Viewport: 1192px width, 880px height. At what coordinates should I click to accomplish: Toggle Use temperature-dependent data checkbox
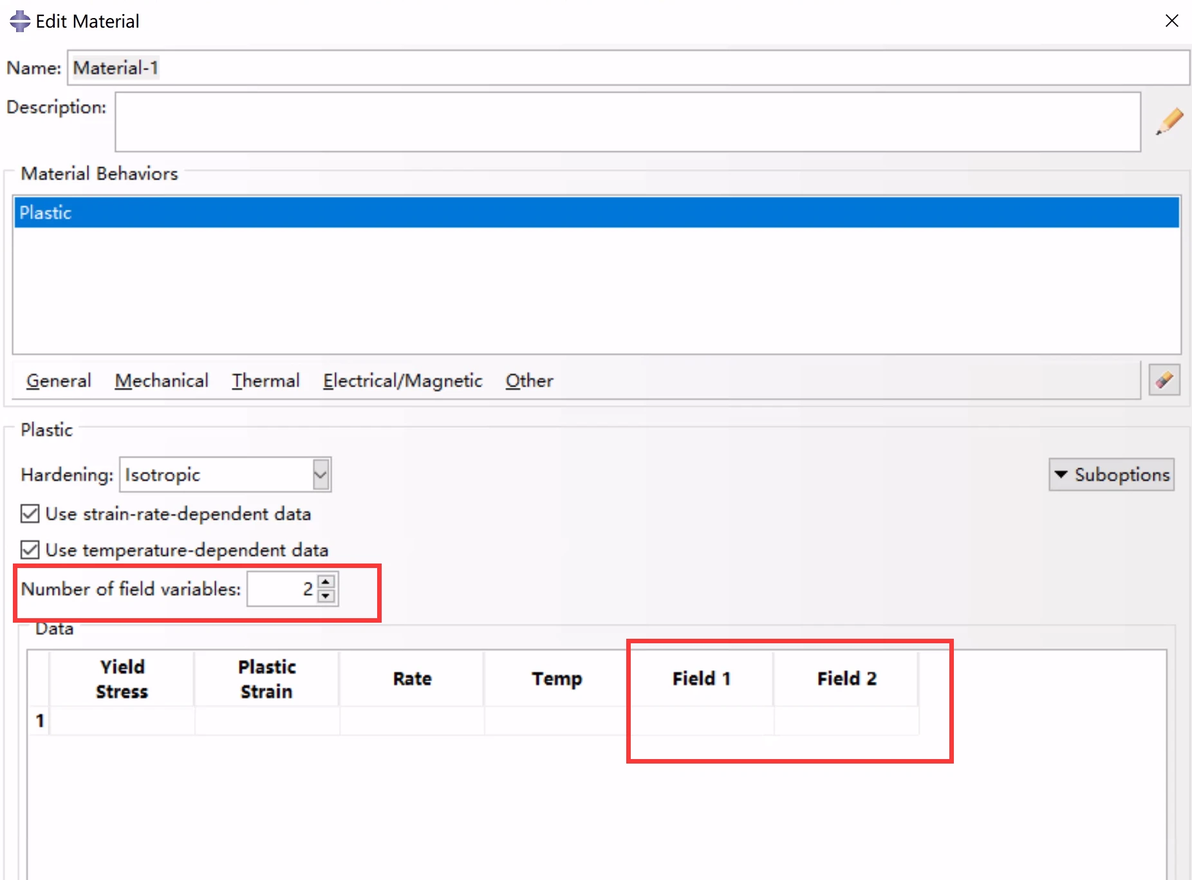pos(30,550)
